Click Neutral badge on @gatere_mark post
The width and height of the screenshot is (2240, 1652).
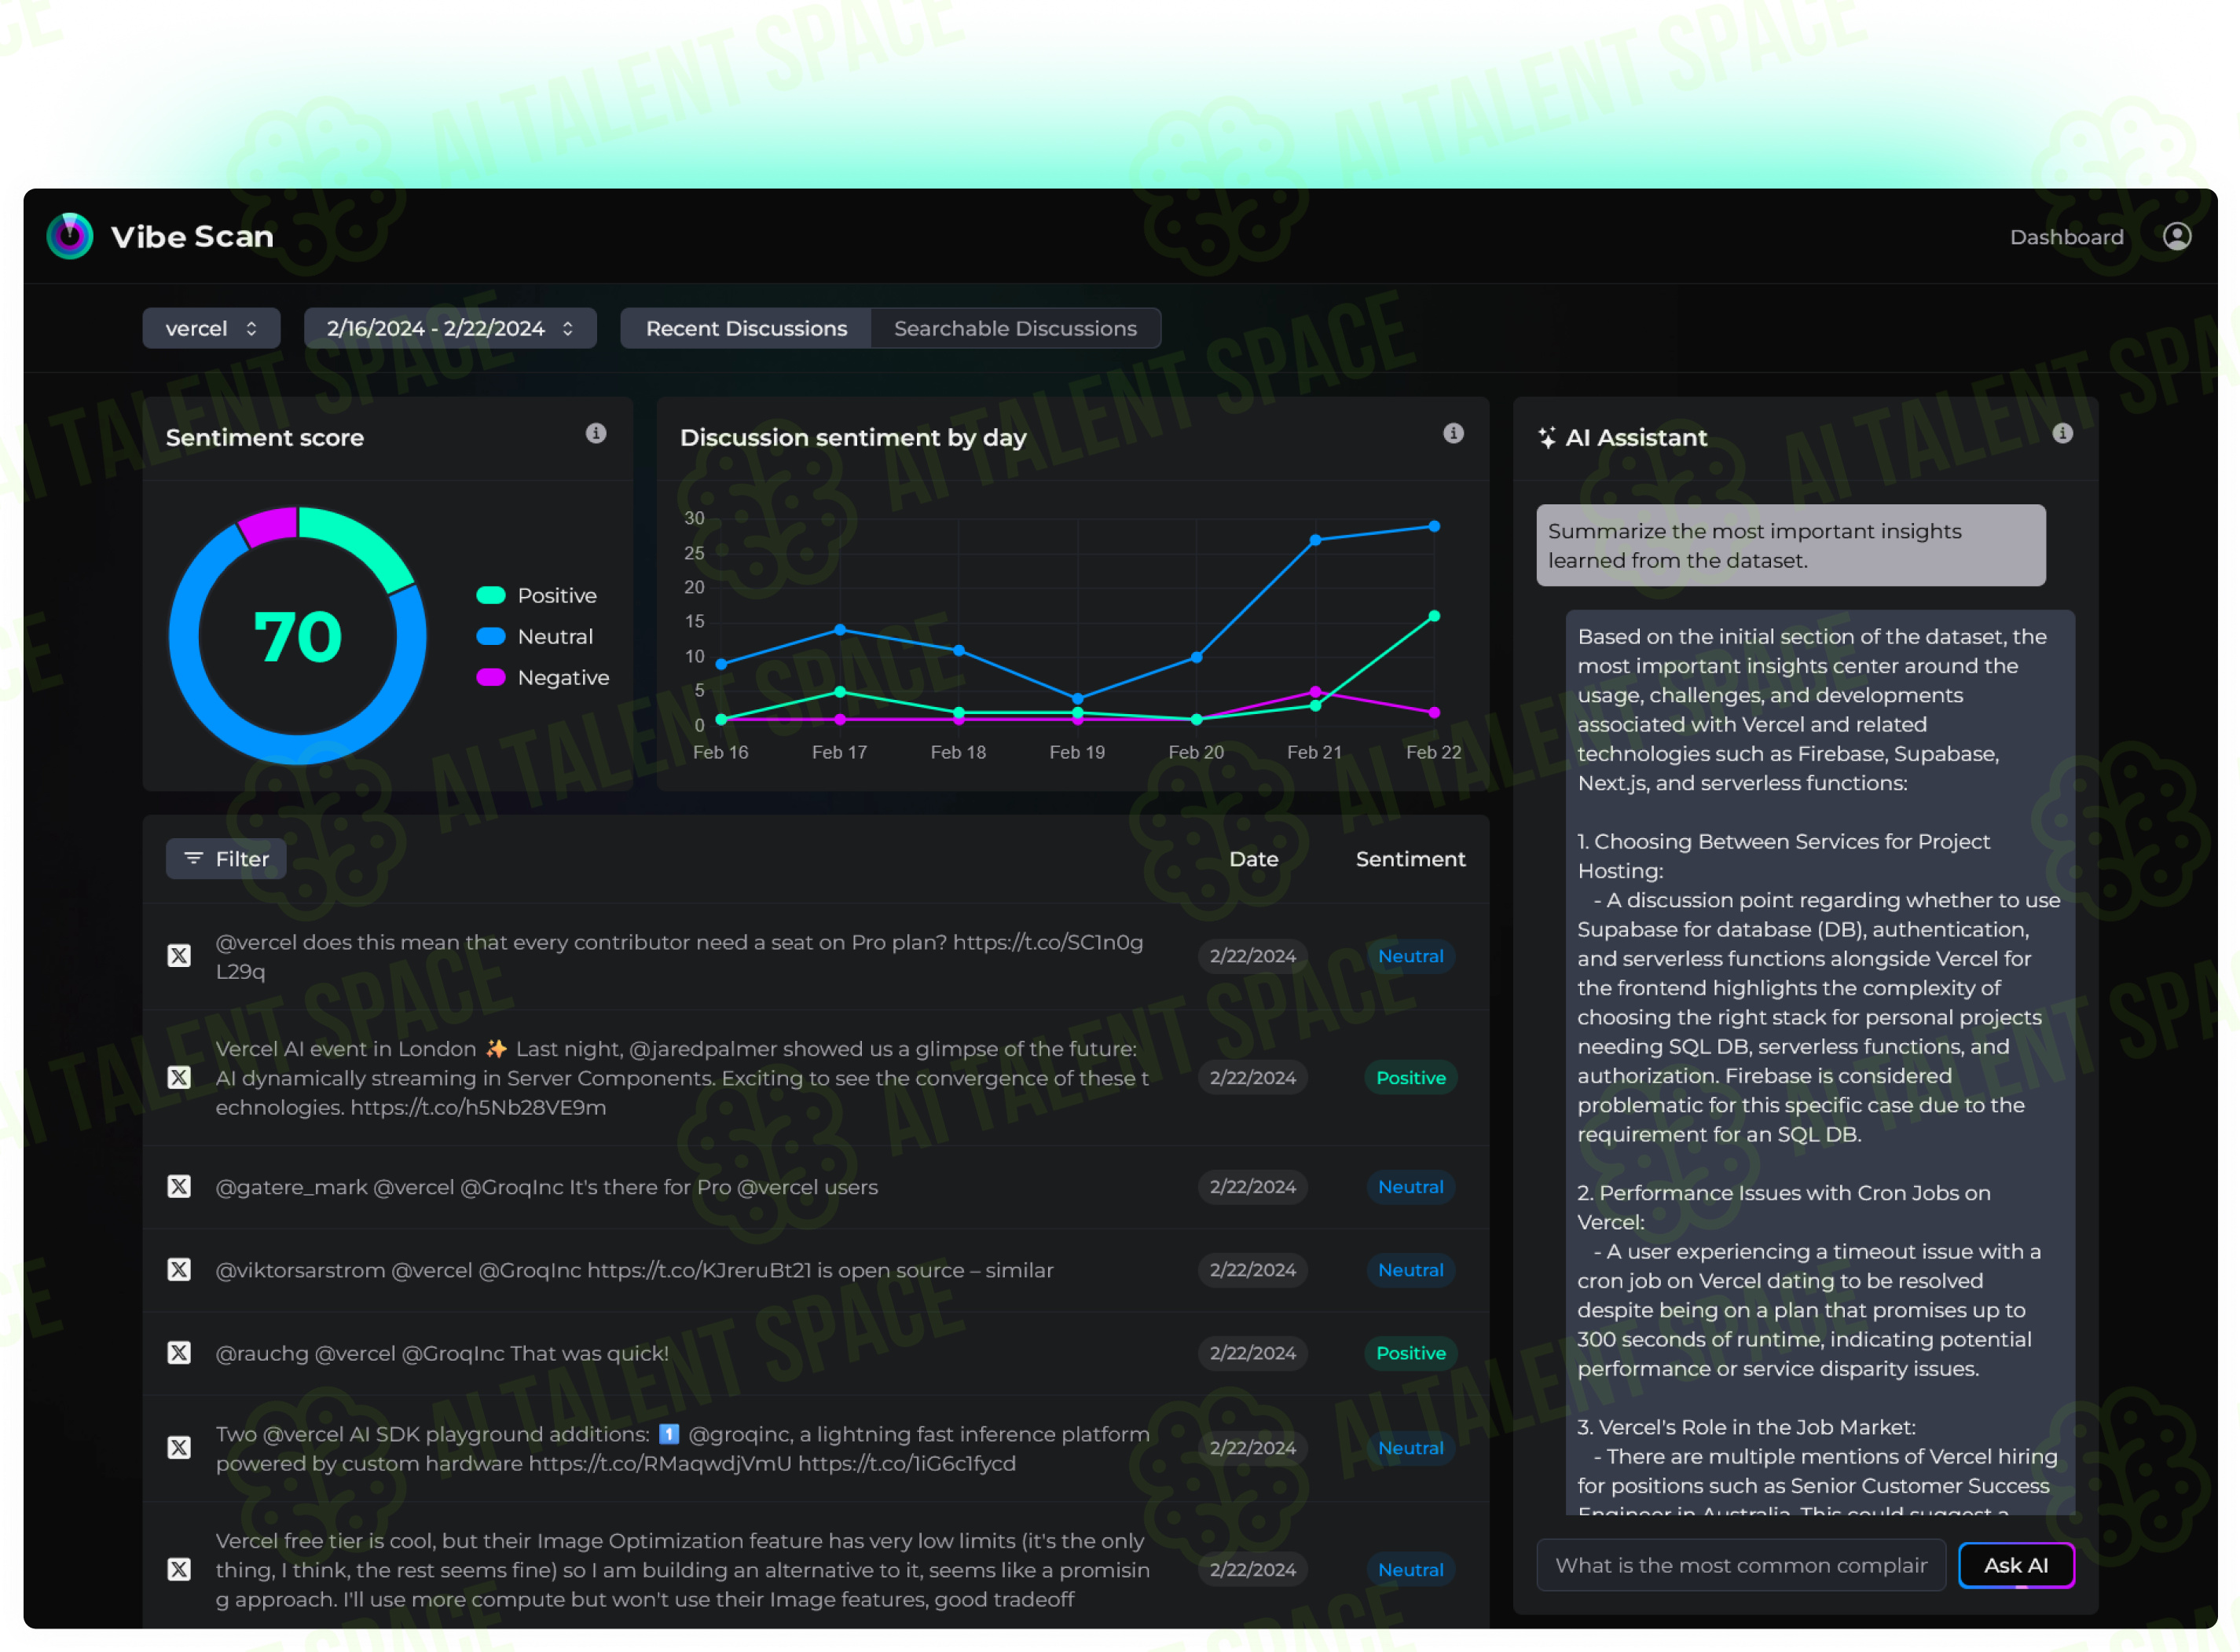[x=1410, y=1187]
